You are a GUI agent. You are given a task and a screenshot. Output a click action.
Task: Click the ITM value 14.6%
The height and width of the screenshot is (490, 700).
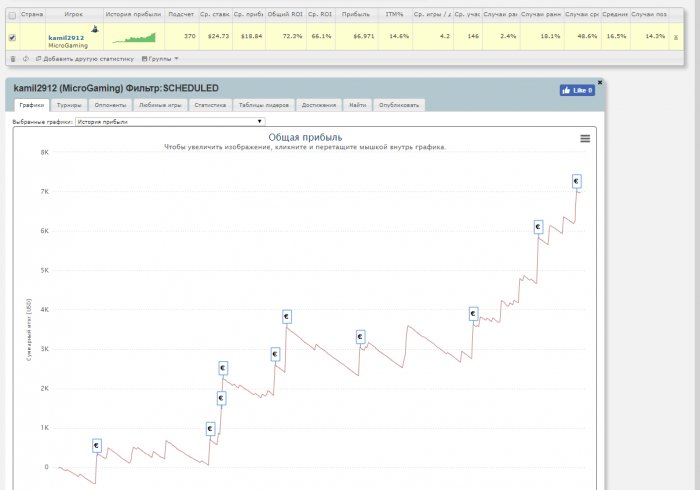[x=399, y=36]
